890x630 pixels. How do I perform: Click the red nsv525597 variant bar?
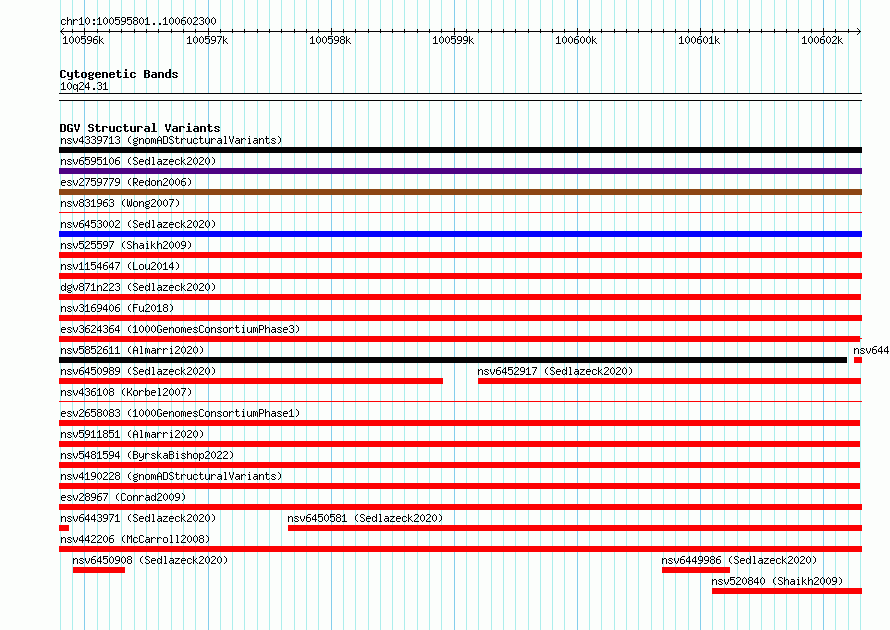[x=460, y=255]
